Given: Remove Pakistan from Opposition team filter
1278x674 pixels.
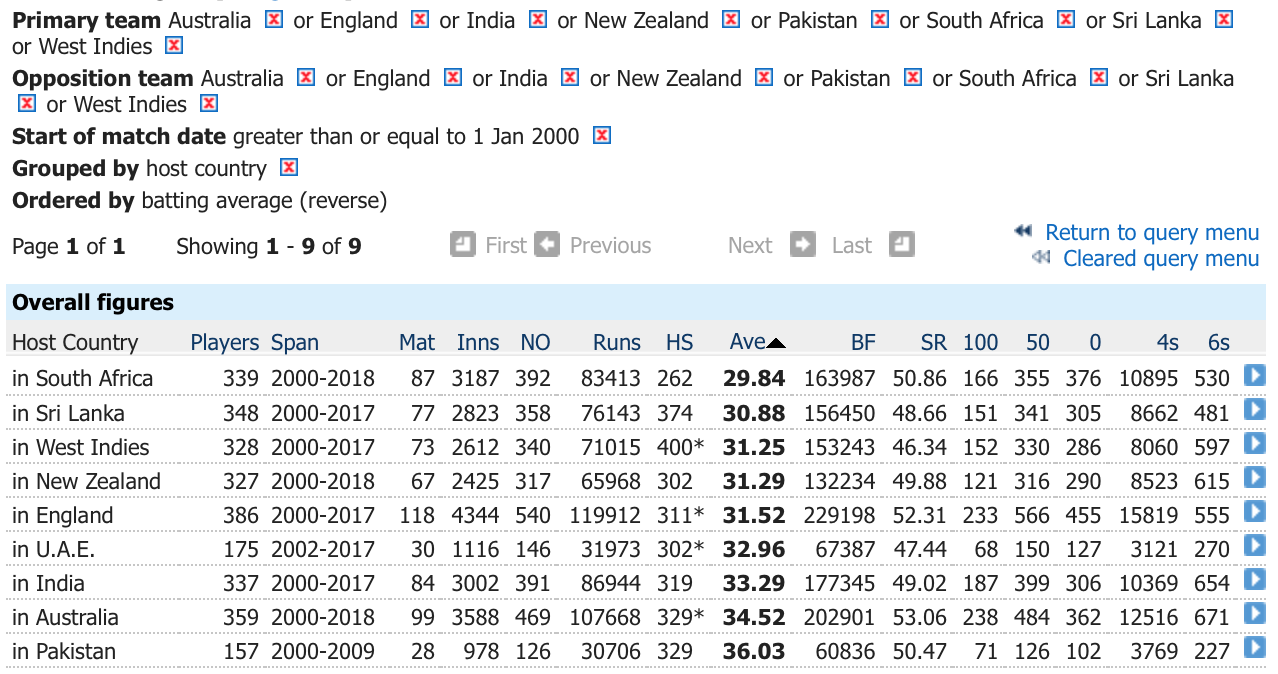Looking at the screenshot, I should (912, 77).
